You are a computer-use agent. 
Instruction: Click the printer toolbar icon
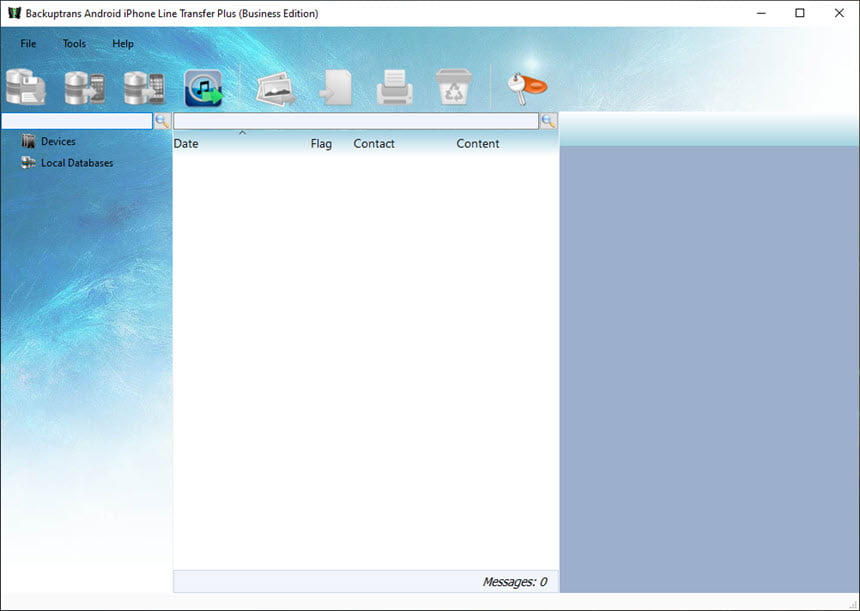(x=394, y=87)
